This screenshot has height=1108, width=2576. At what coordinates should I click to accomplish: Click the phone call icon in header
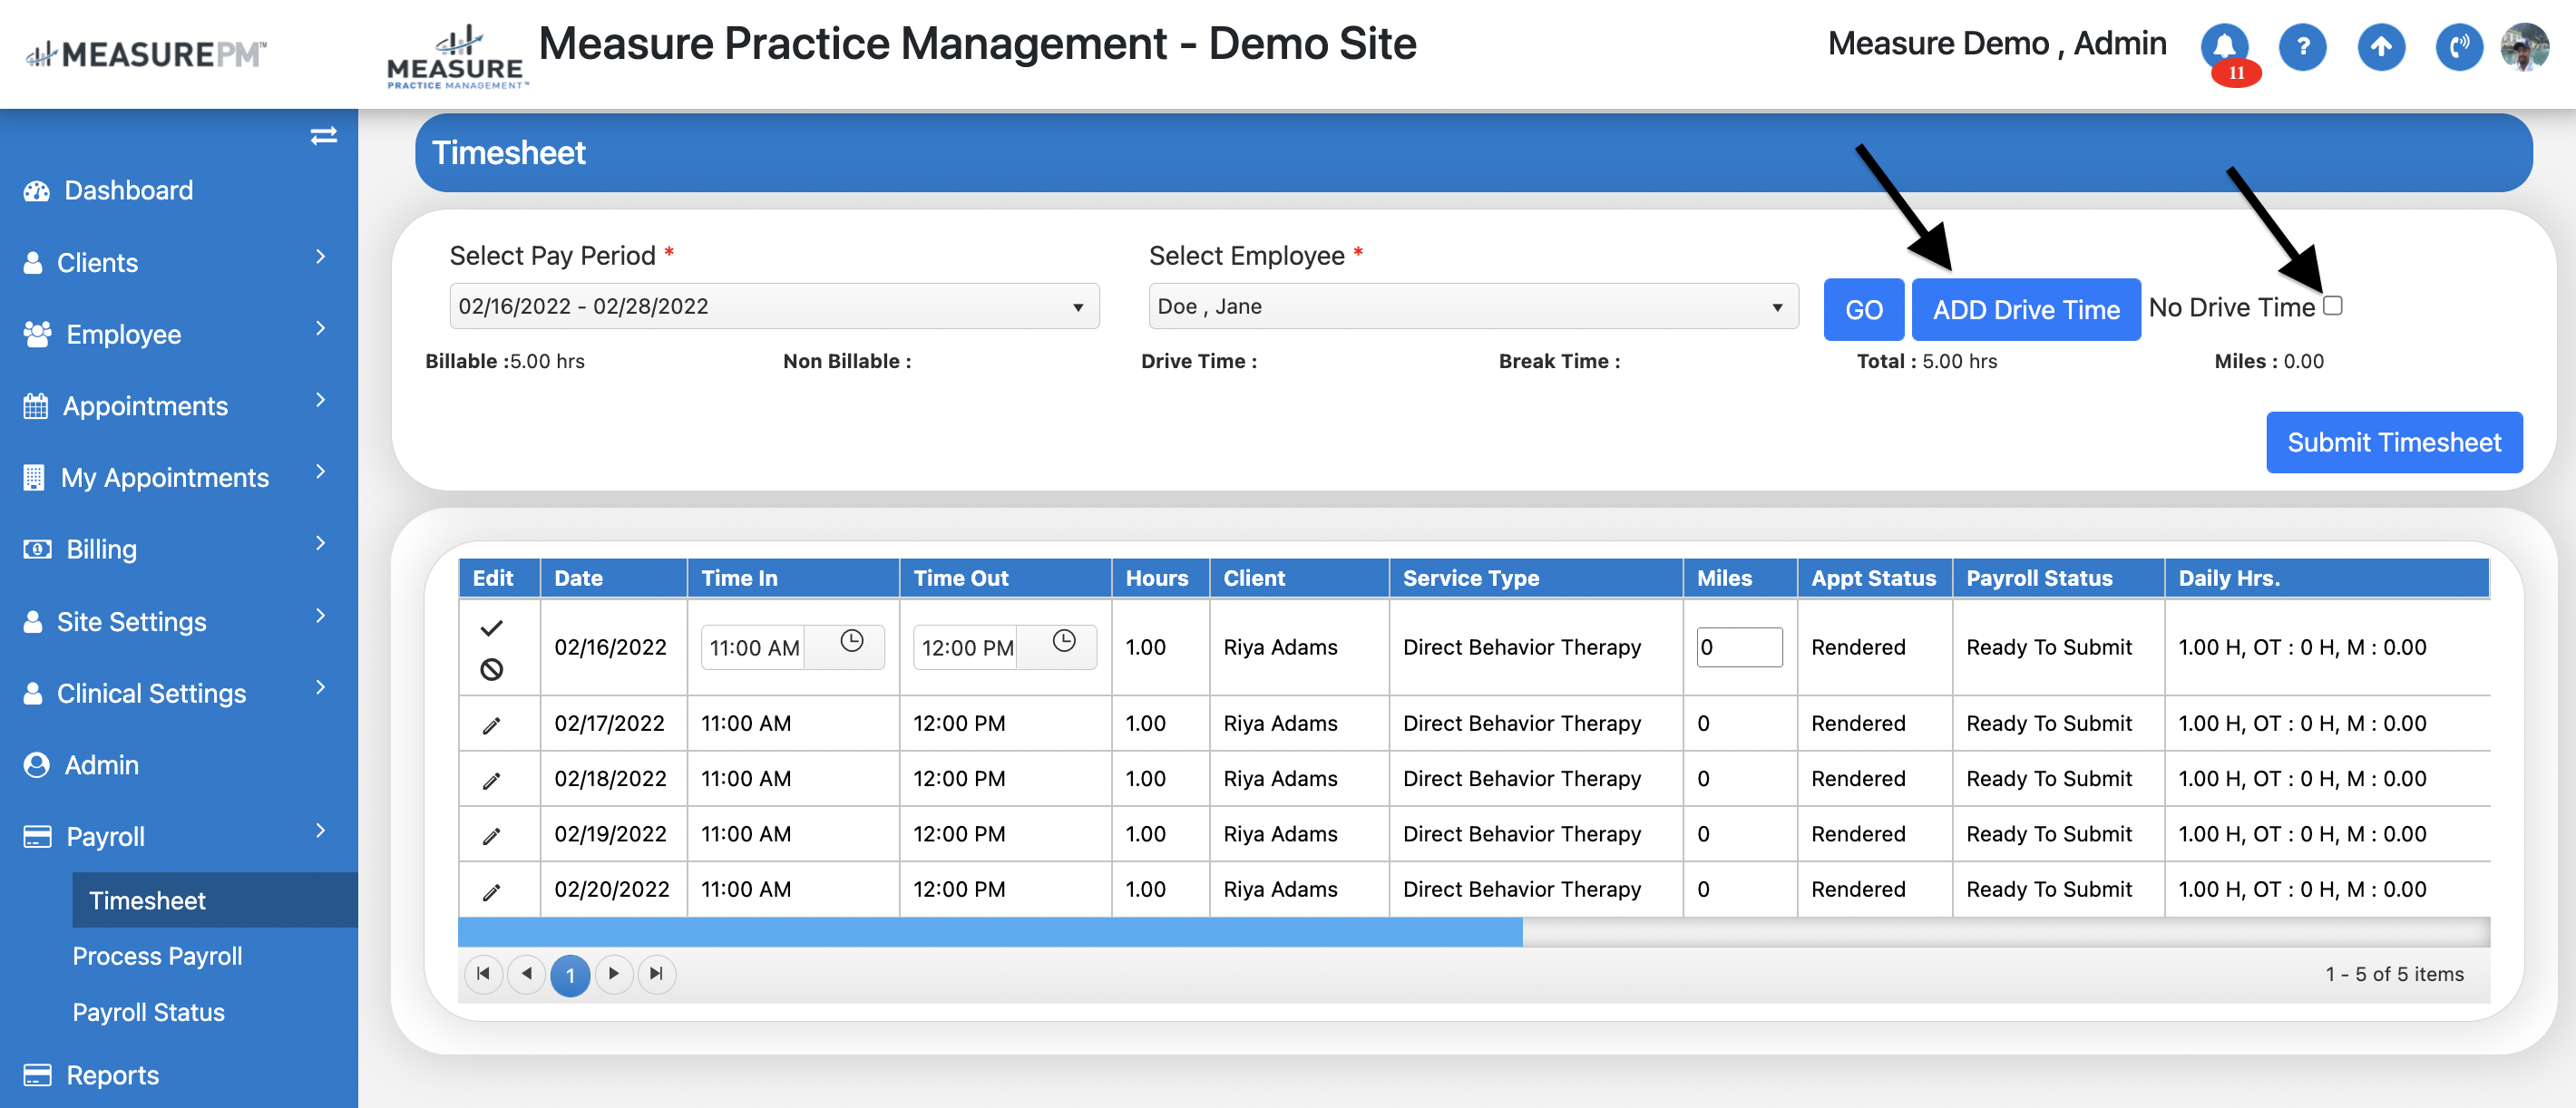[2459, 46]
